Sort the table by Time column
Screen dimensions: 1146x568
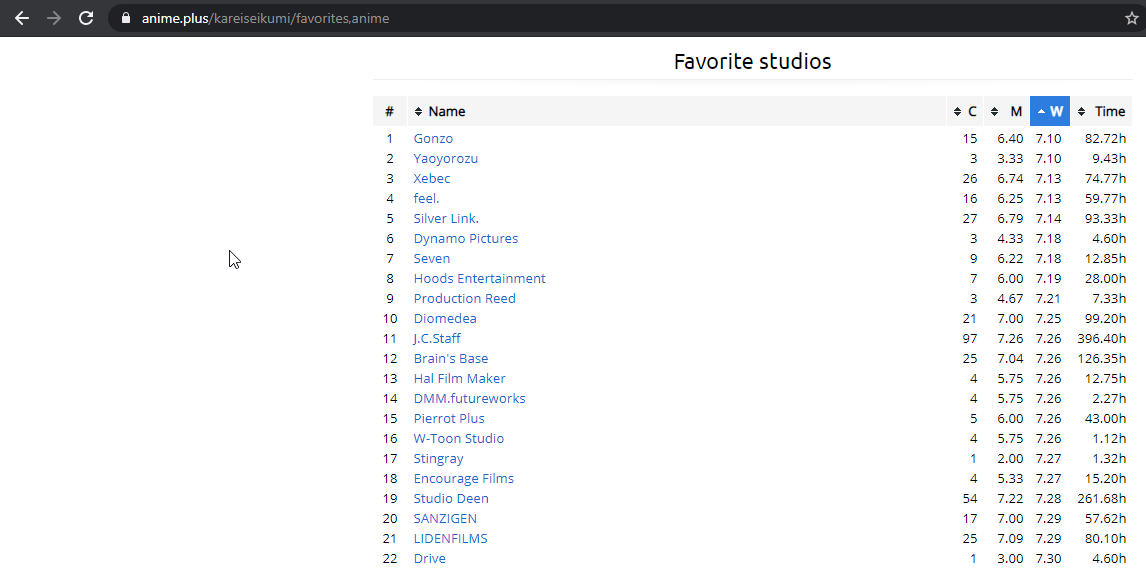tap(1102, 111)
